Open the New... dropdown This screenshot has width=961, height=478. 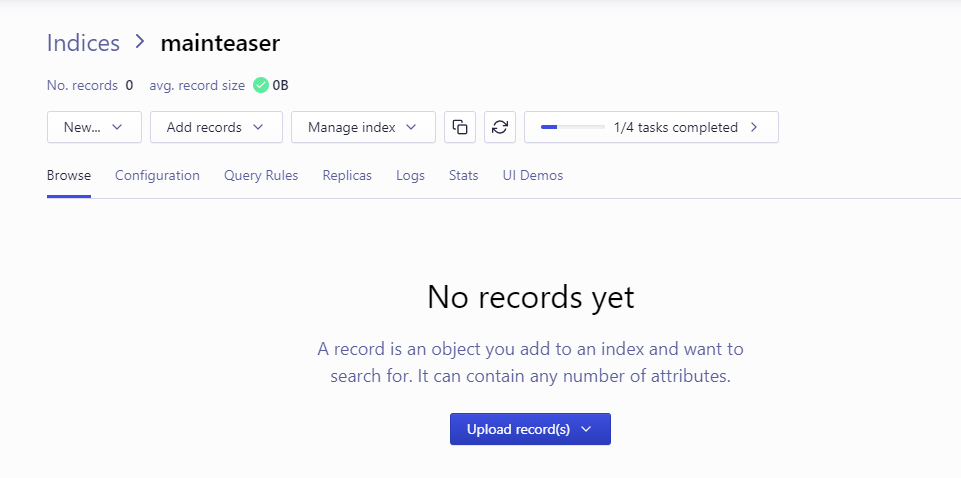click(x=94, y=127)
